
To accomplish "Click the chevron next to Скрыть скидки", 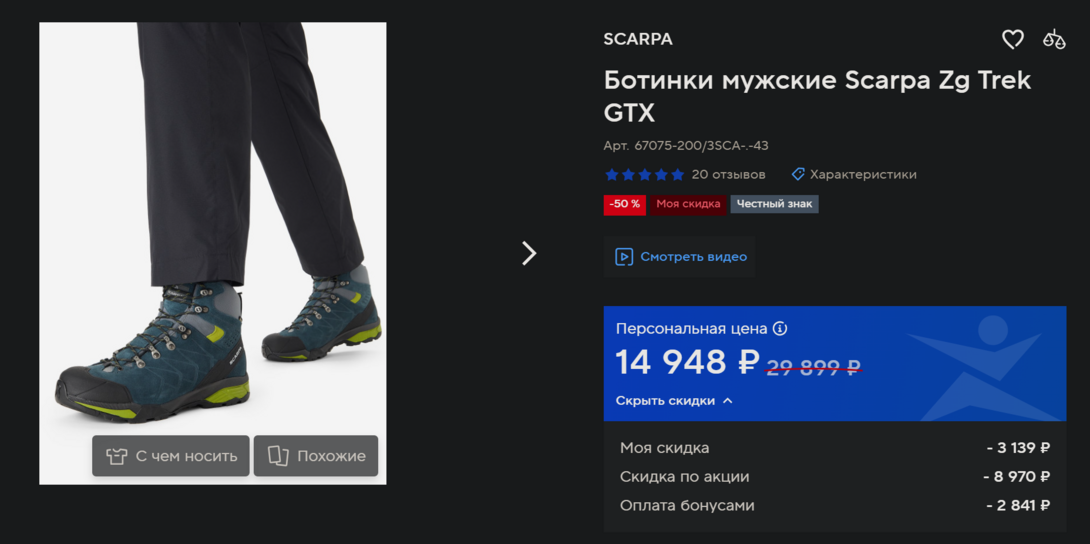I will [x=727, y=401].
